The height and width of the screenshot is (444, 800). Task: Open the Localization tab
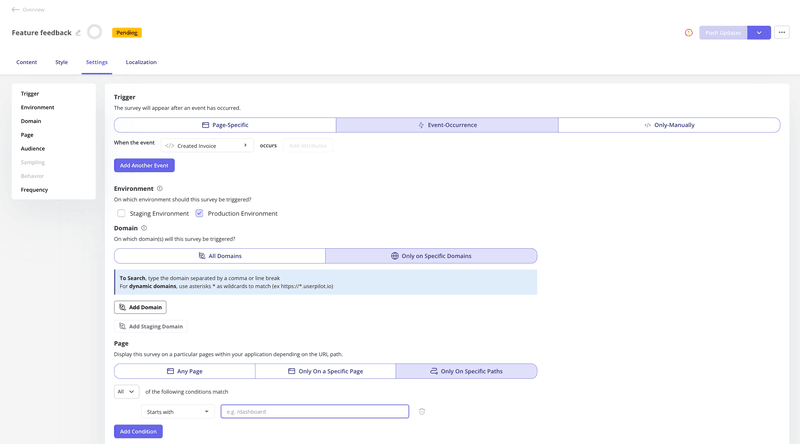tap(141, 62)
